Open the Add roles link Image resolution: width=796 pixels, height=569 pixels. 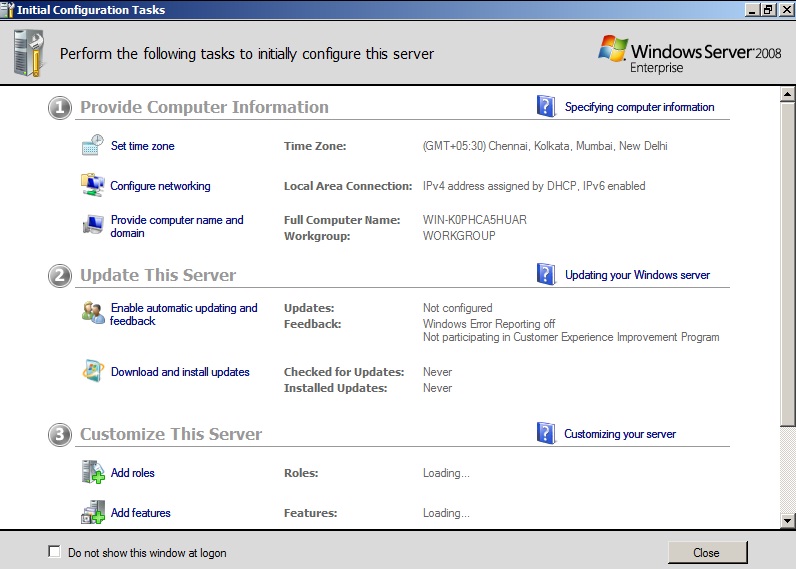tap(132, 473)
